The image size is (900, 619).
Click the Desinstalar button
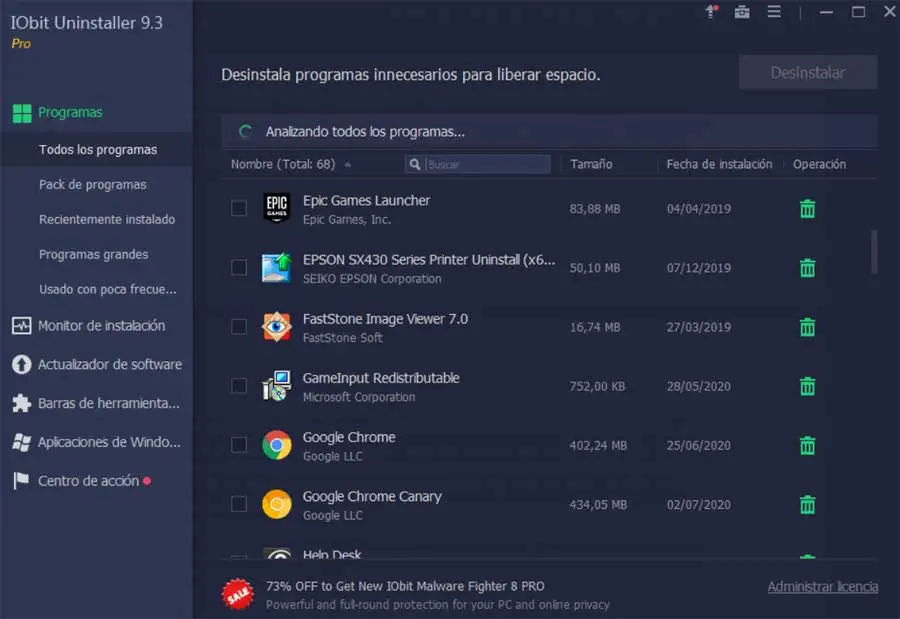(x=808, y=72)
